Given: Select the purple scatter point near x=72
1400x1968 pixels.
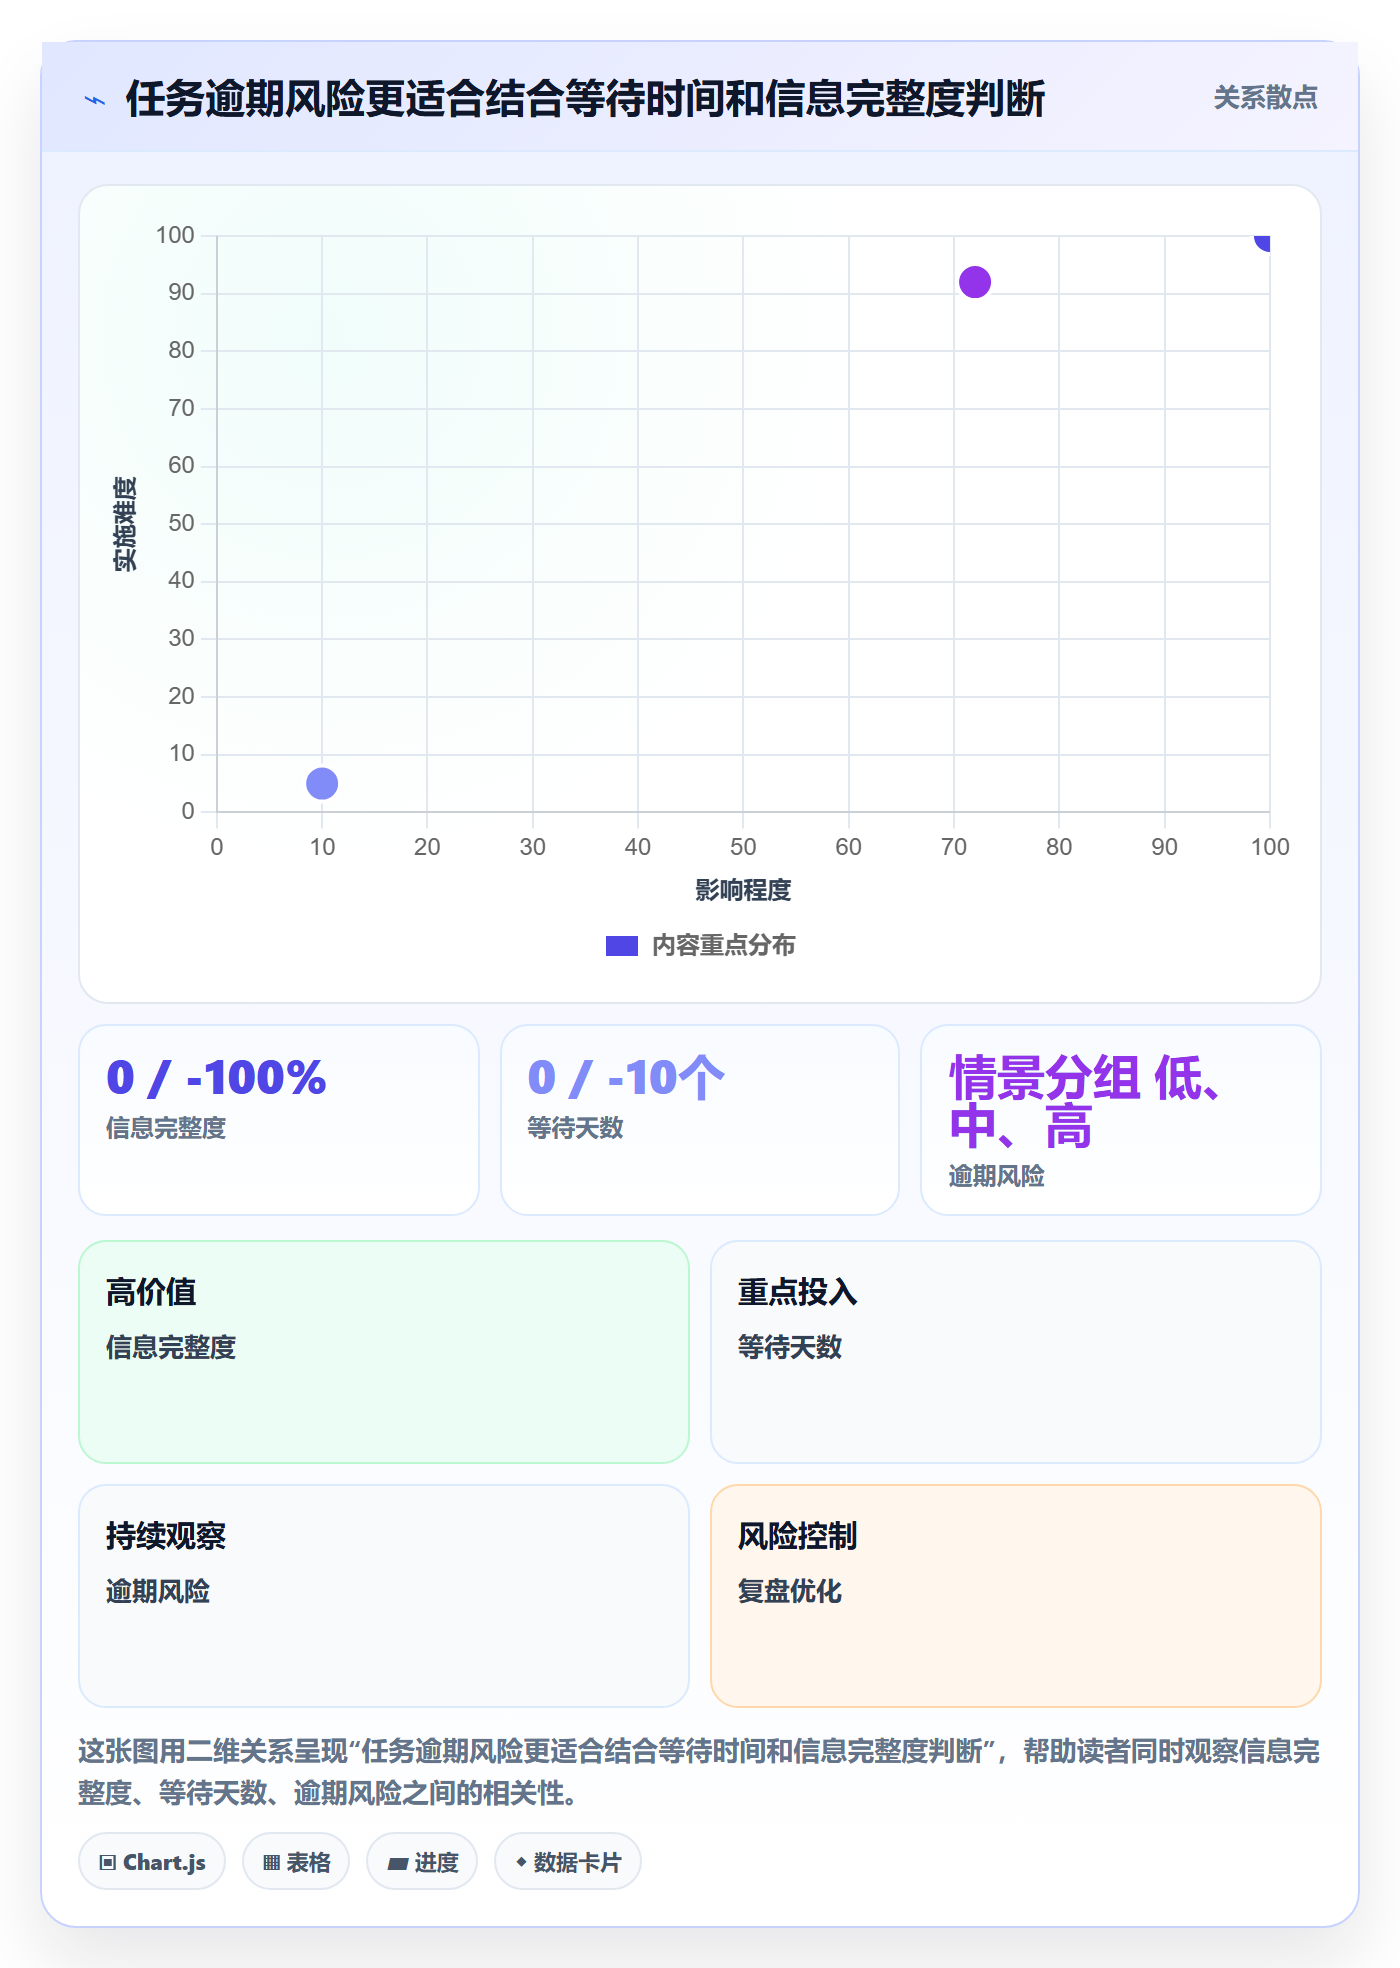Looking at the screenshot, I should [x=975, y=282].
